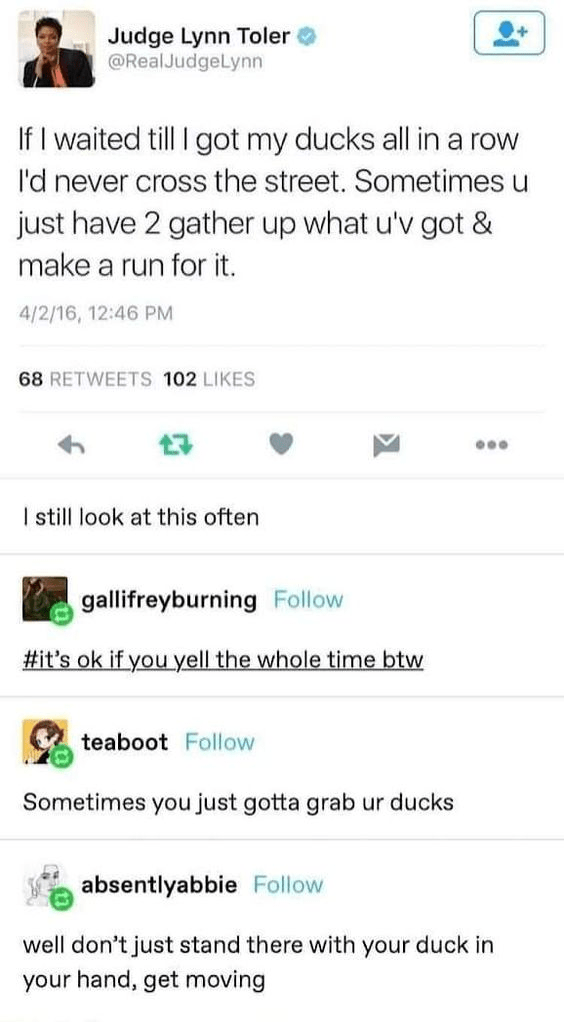
Task: Open Judge Lynn Toler profile picture
Action: 58,49
